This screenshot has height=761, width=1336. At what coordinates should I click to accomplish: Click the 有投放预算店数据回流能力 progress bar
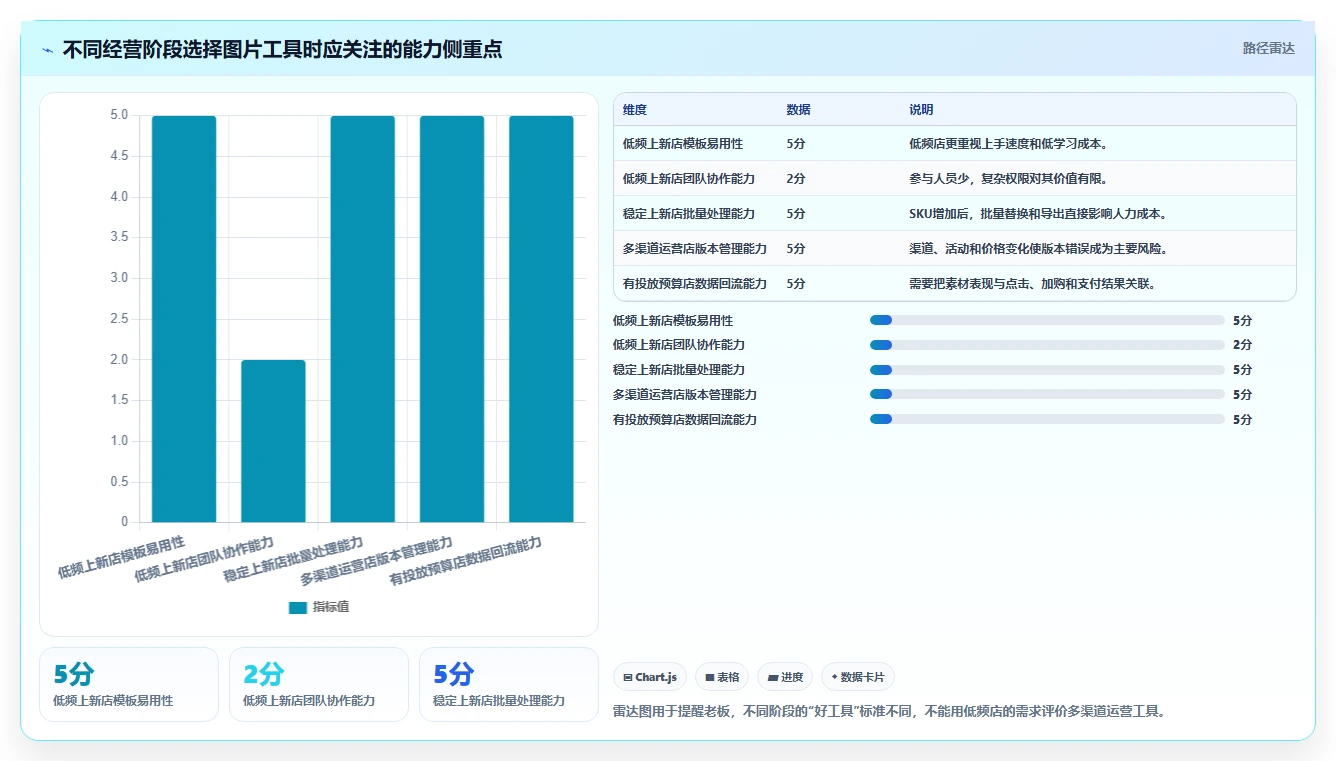tap(1047, 419)
